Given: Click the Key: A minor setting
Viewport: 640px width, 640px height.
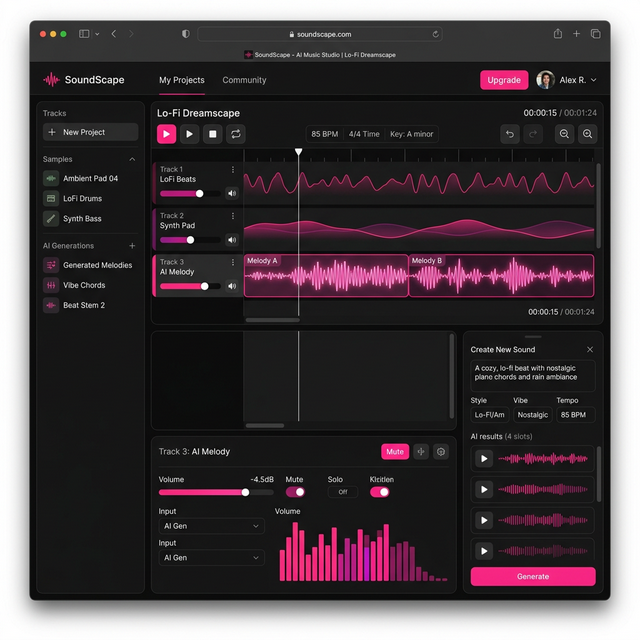Looking at the screenshot, I should pyautogui.click(x=411, y=134).
